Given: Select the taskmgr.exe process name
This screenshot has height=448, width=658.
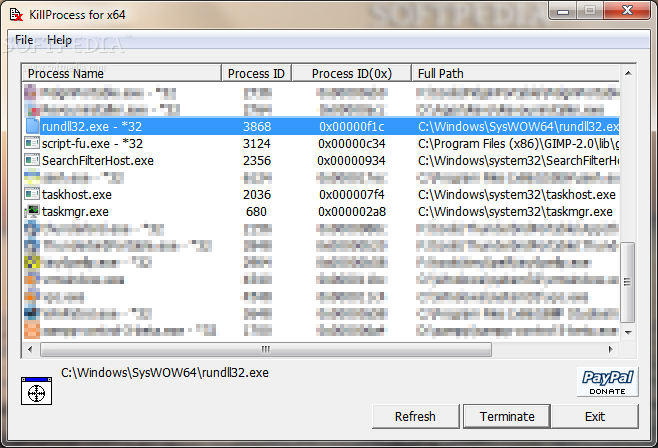Looking at the screenshot, I should pyautogui.click(x=75, y=211).
